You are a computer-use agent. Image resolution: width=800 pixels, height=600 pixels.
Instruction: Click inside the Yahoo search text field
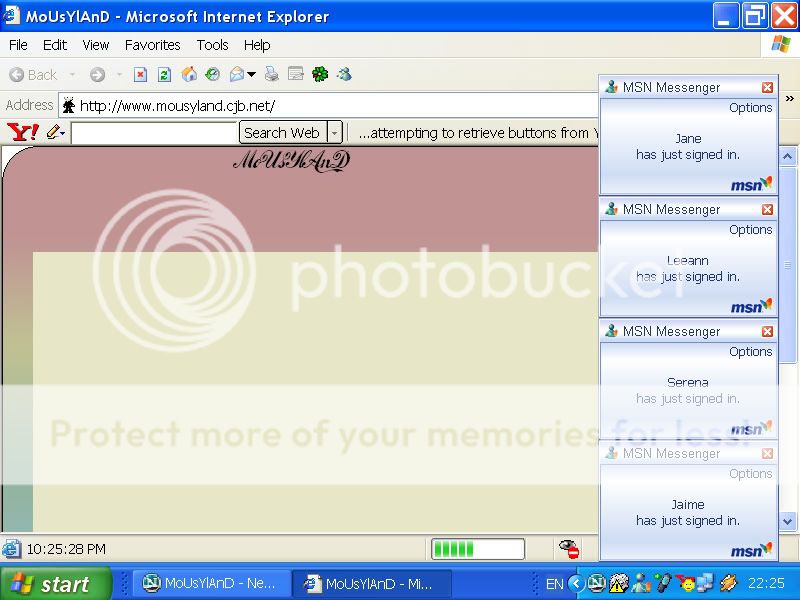(154, 132)
